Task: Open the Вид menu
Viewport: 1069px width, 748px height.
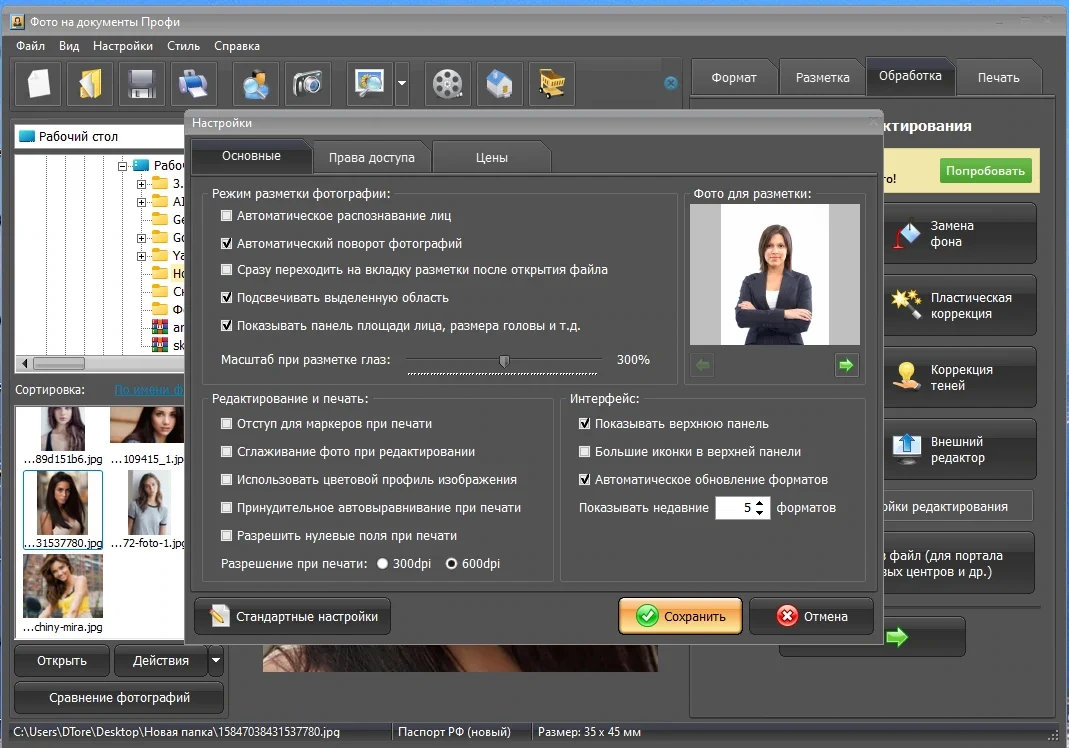Action: pyautogui.click(x=69, y=46)
